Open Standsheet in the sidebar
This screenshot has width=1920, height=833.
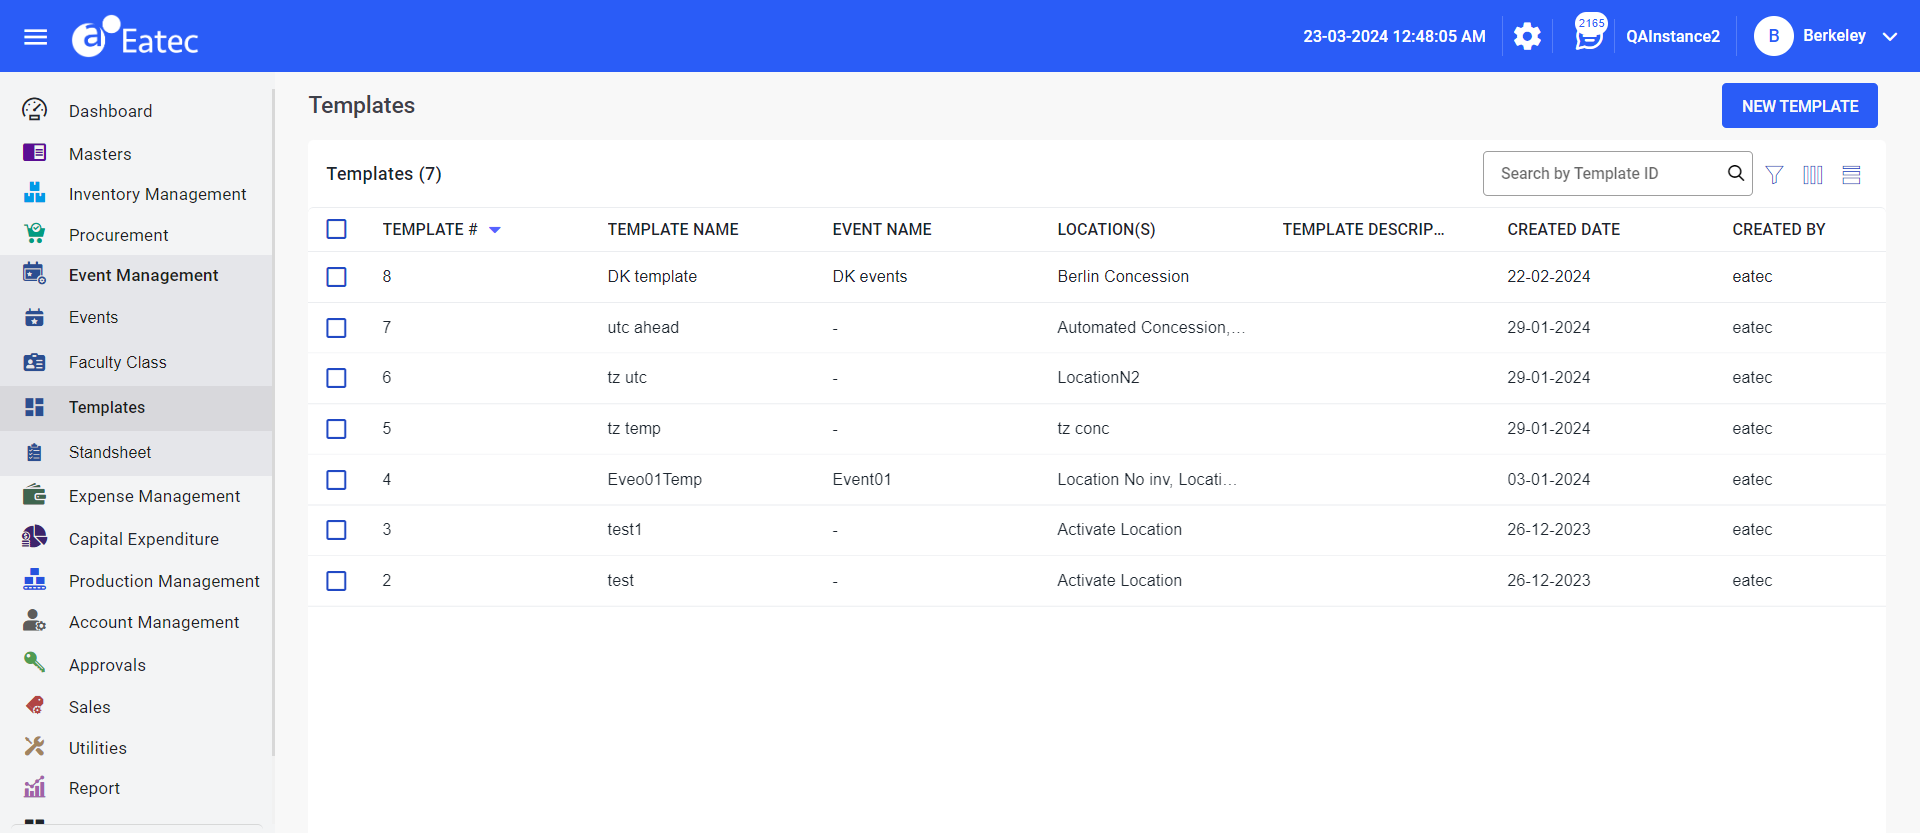[x=136, y=452]
